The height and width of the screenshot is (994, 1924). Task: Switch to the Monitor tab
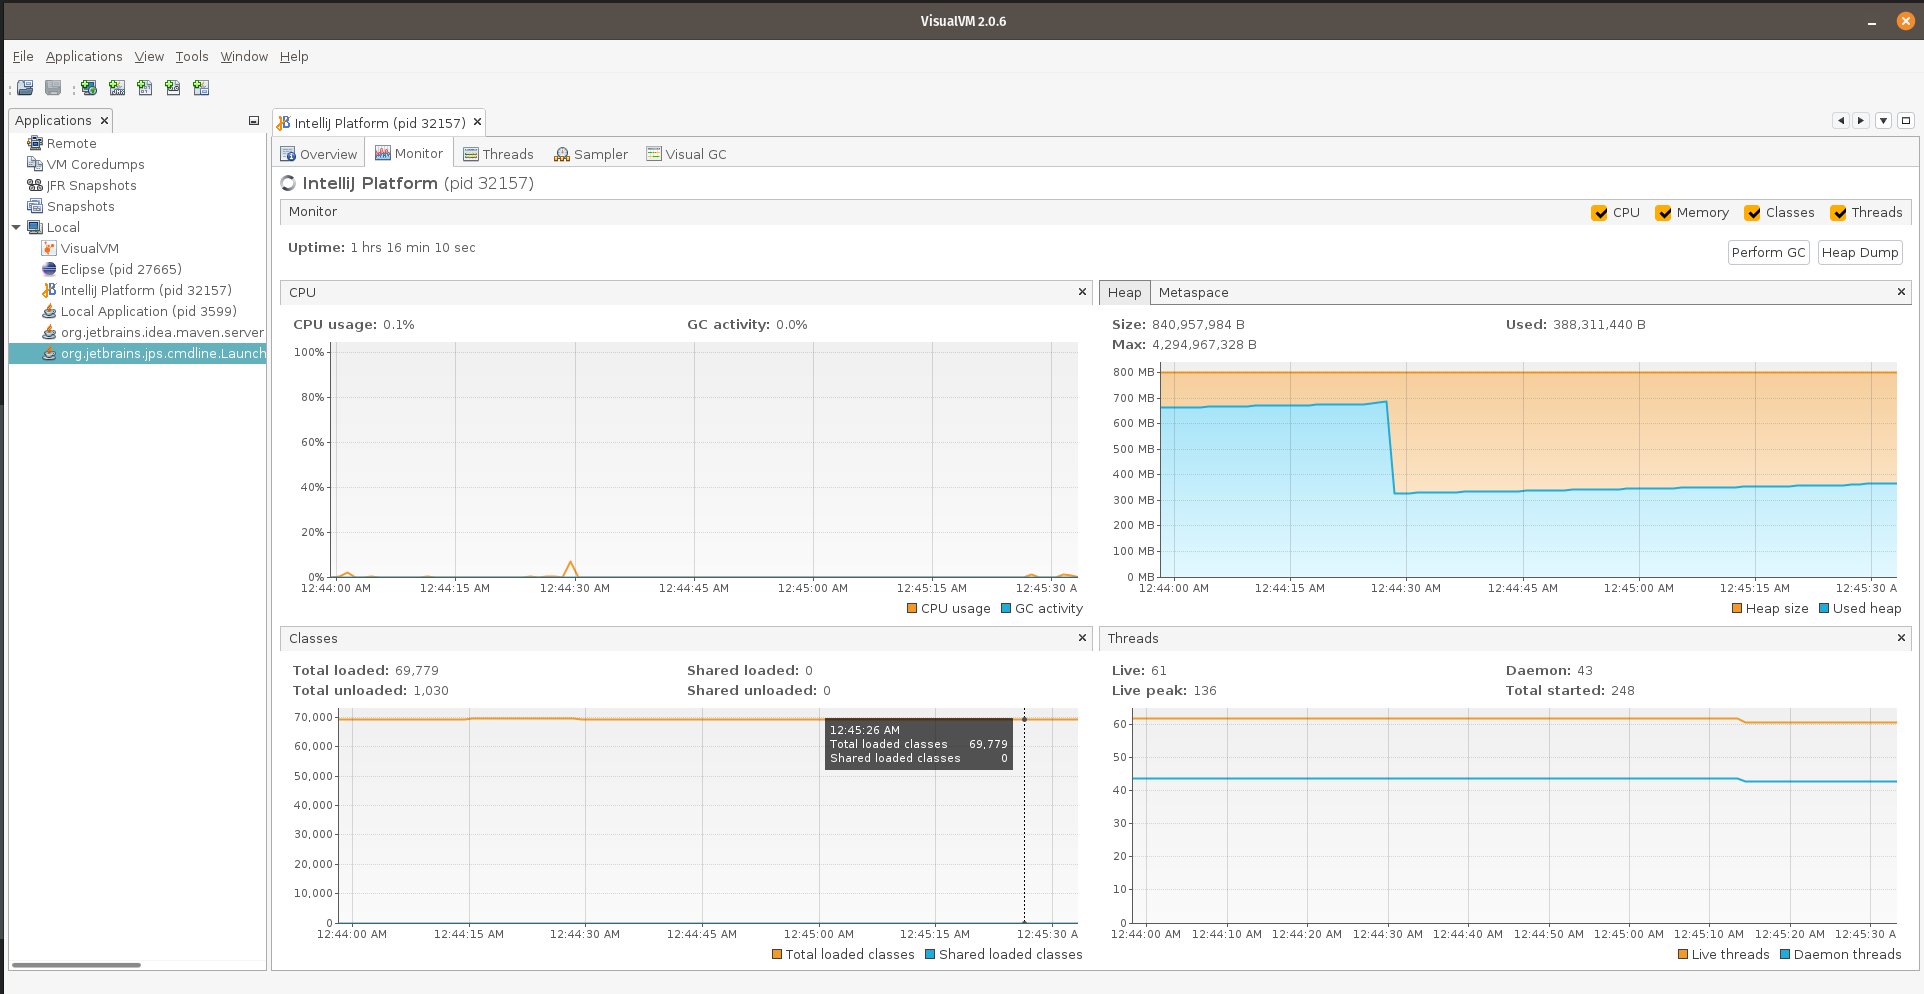[x=408, y=153]
